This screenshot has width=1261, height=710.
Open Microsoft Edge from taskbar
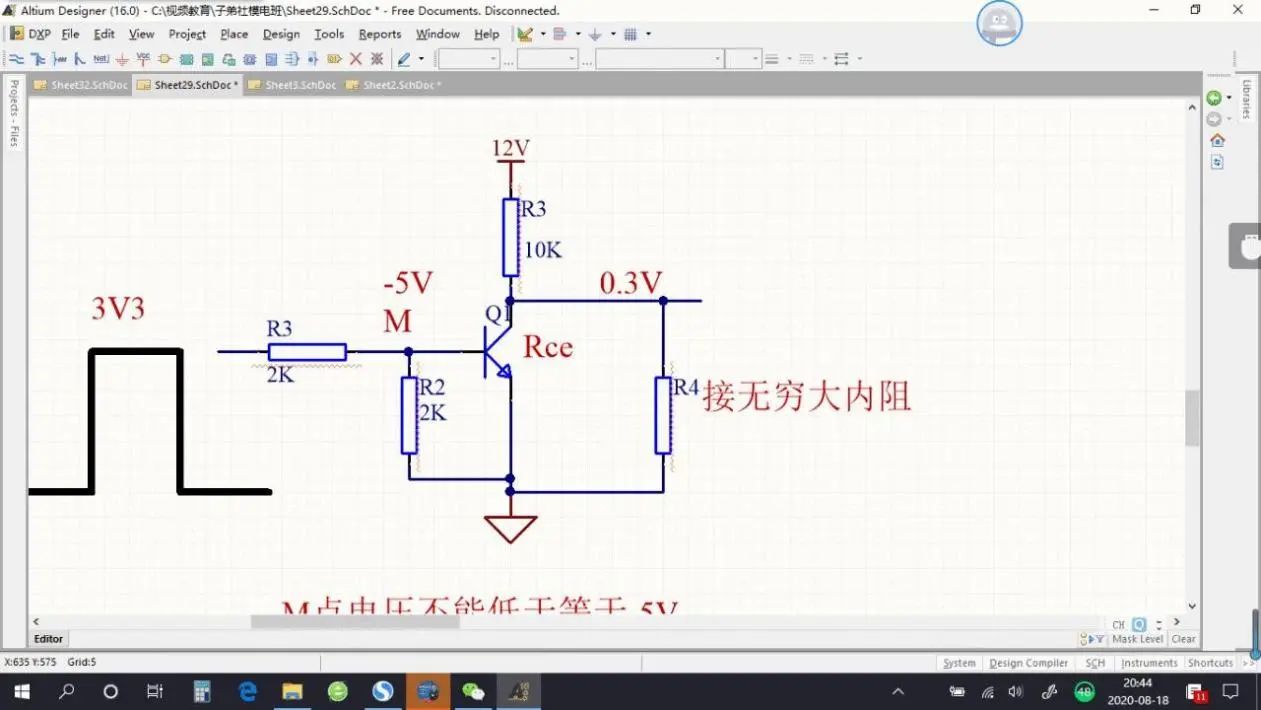[248, 691]
